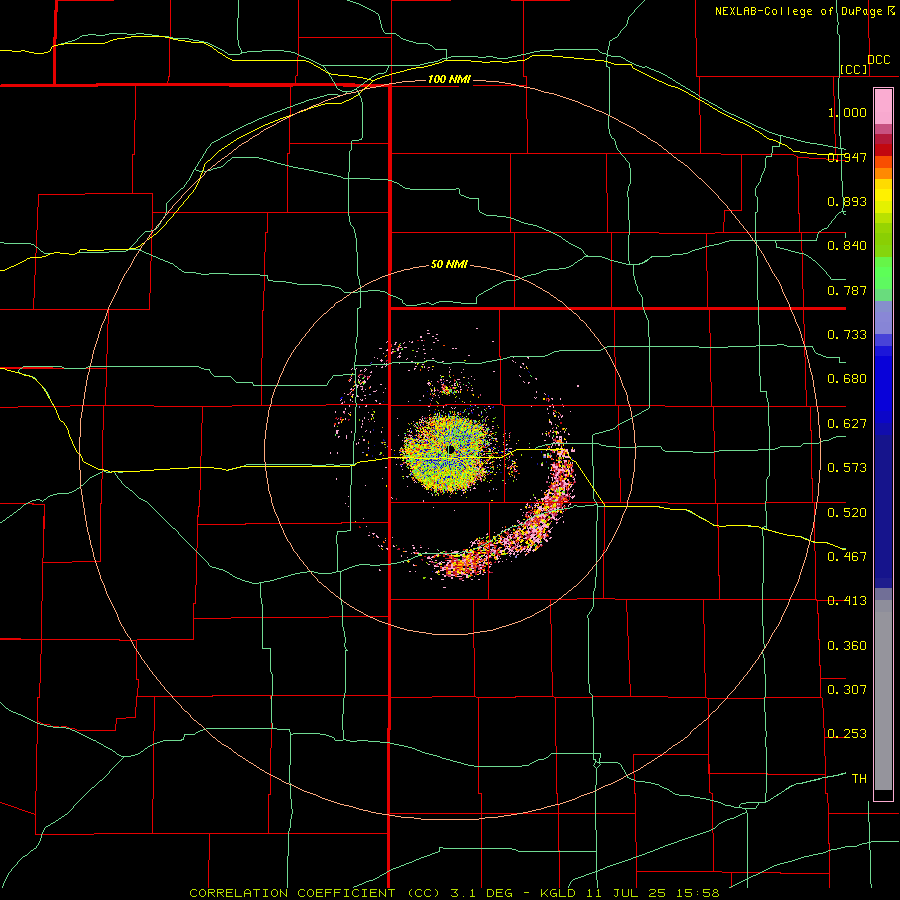
Task: Pick the light pink swatch atop the color bar
Action: click(883, 106)
